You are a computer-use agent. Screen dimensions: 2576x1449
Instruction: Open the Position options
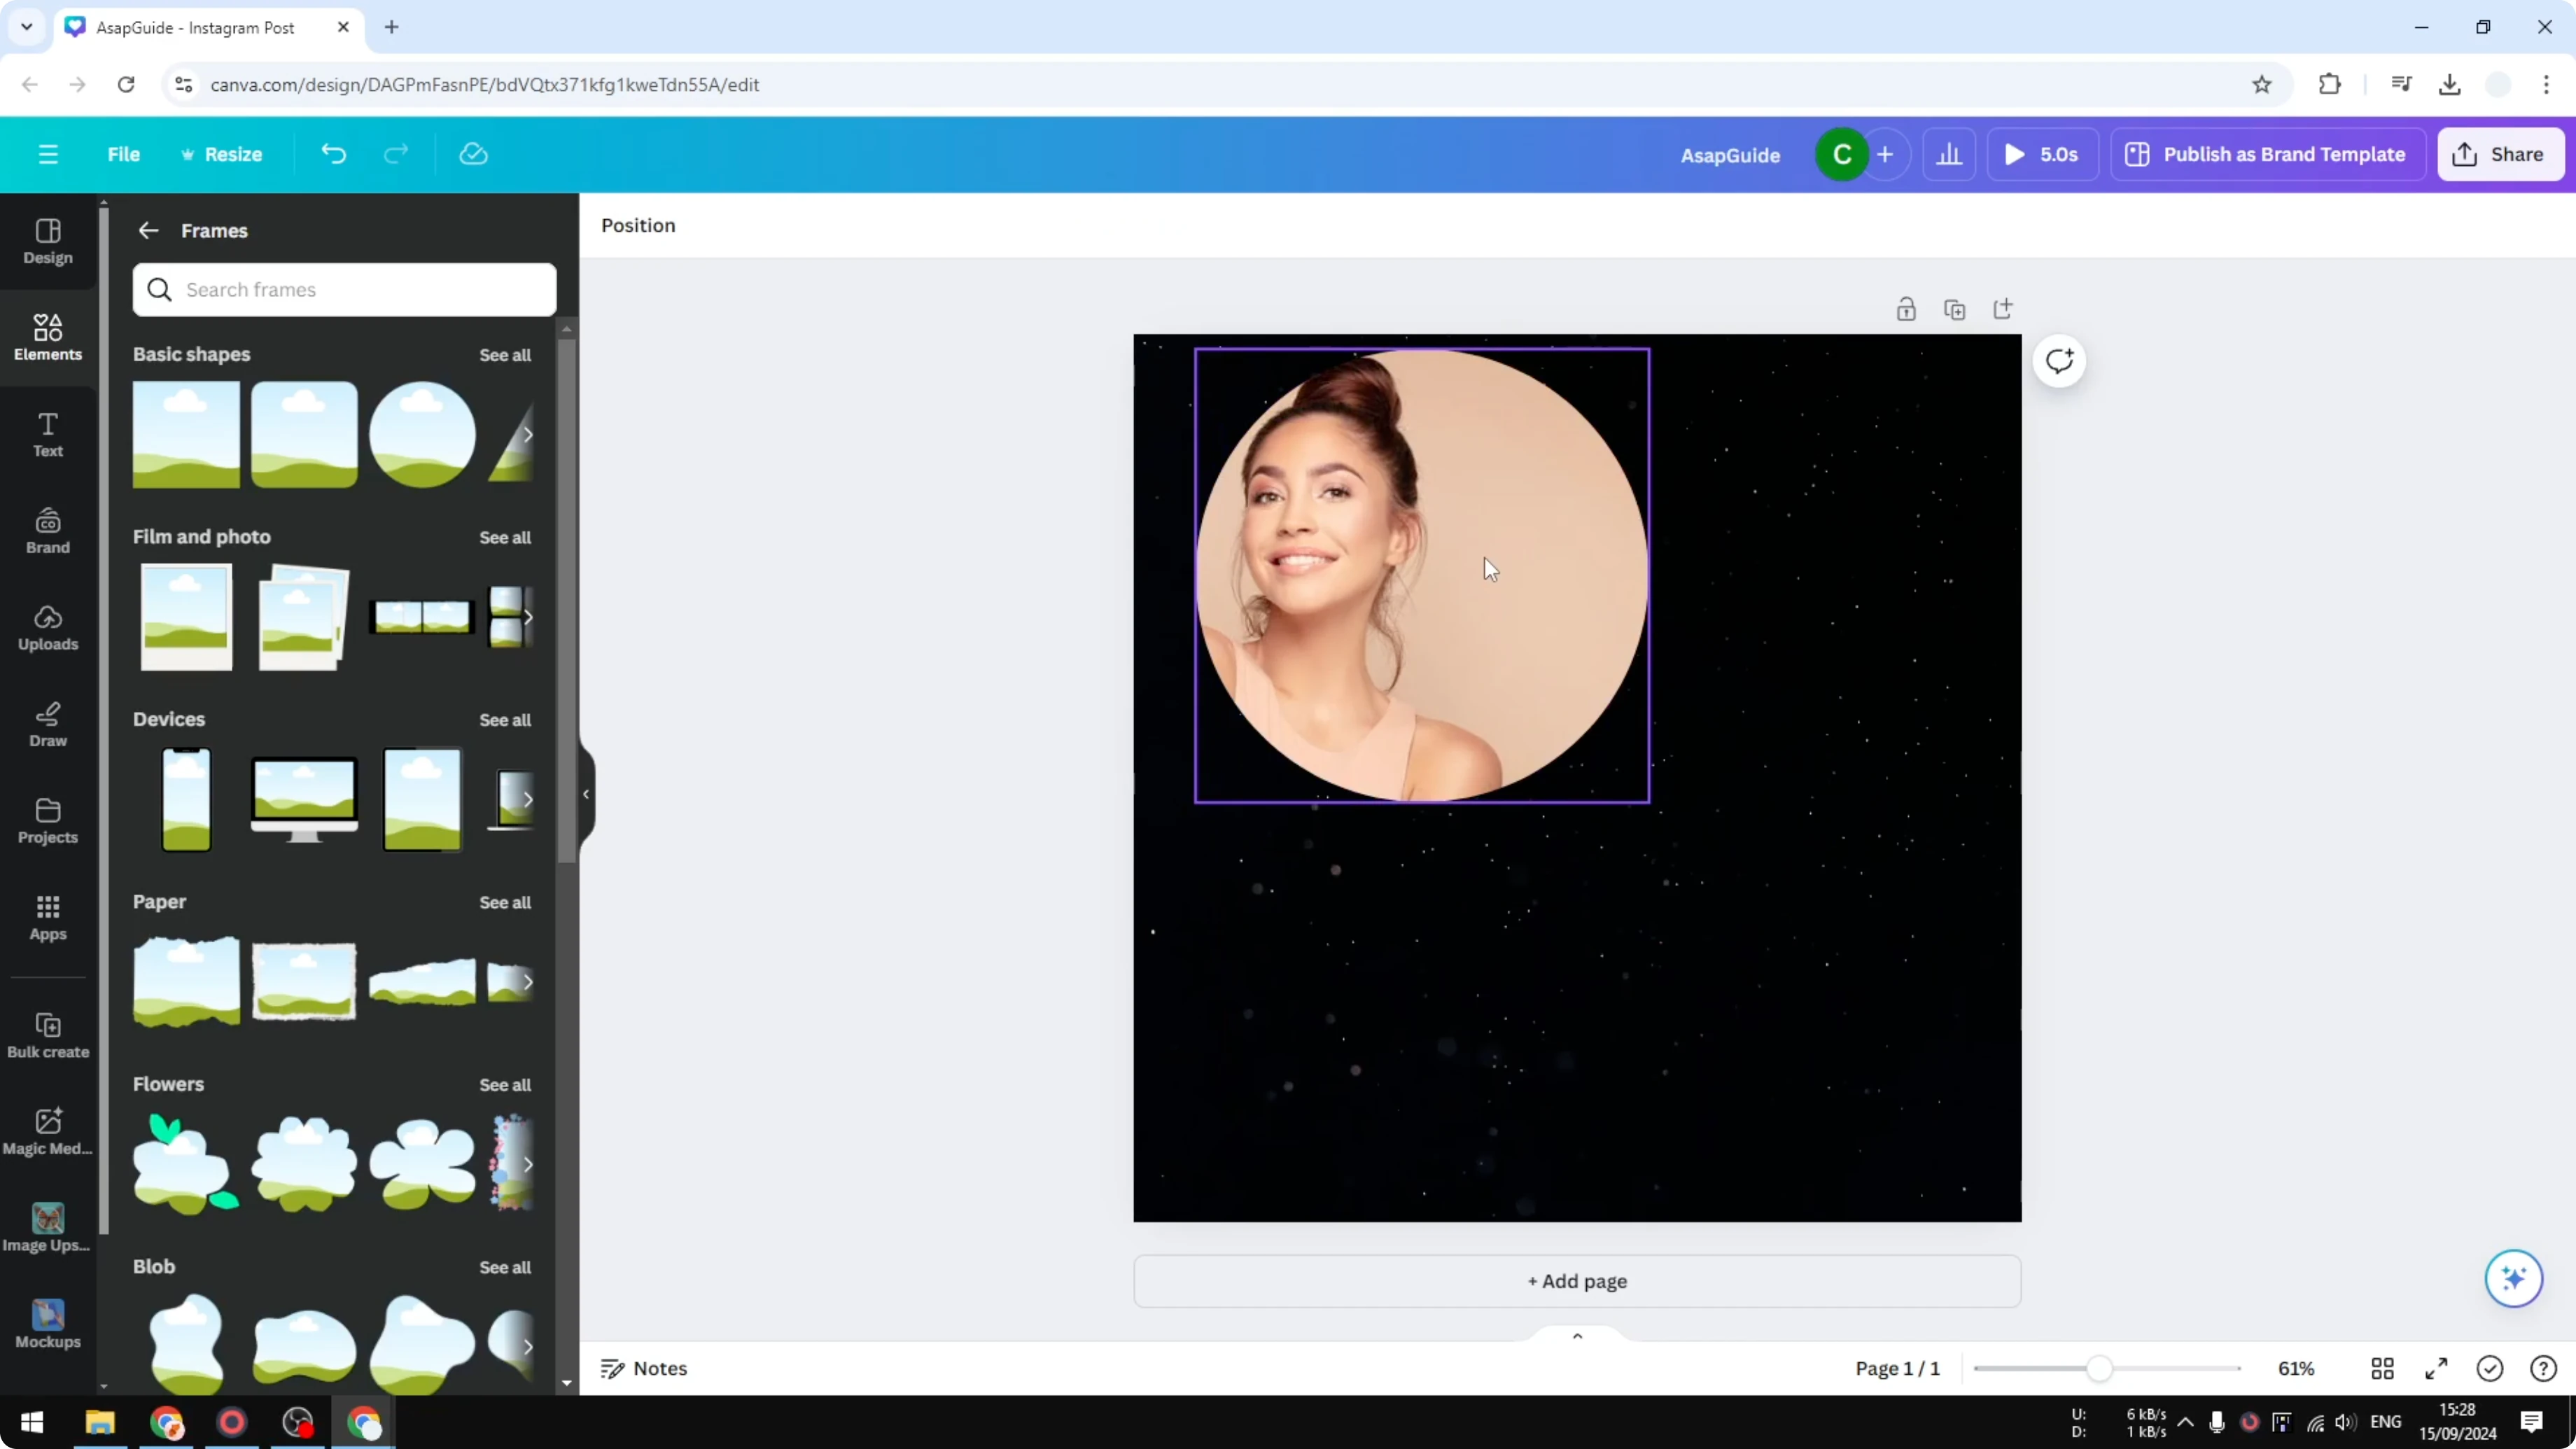click(x=638, y=225)
